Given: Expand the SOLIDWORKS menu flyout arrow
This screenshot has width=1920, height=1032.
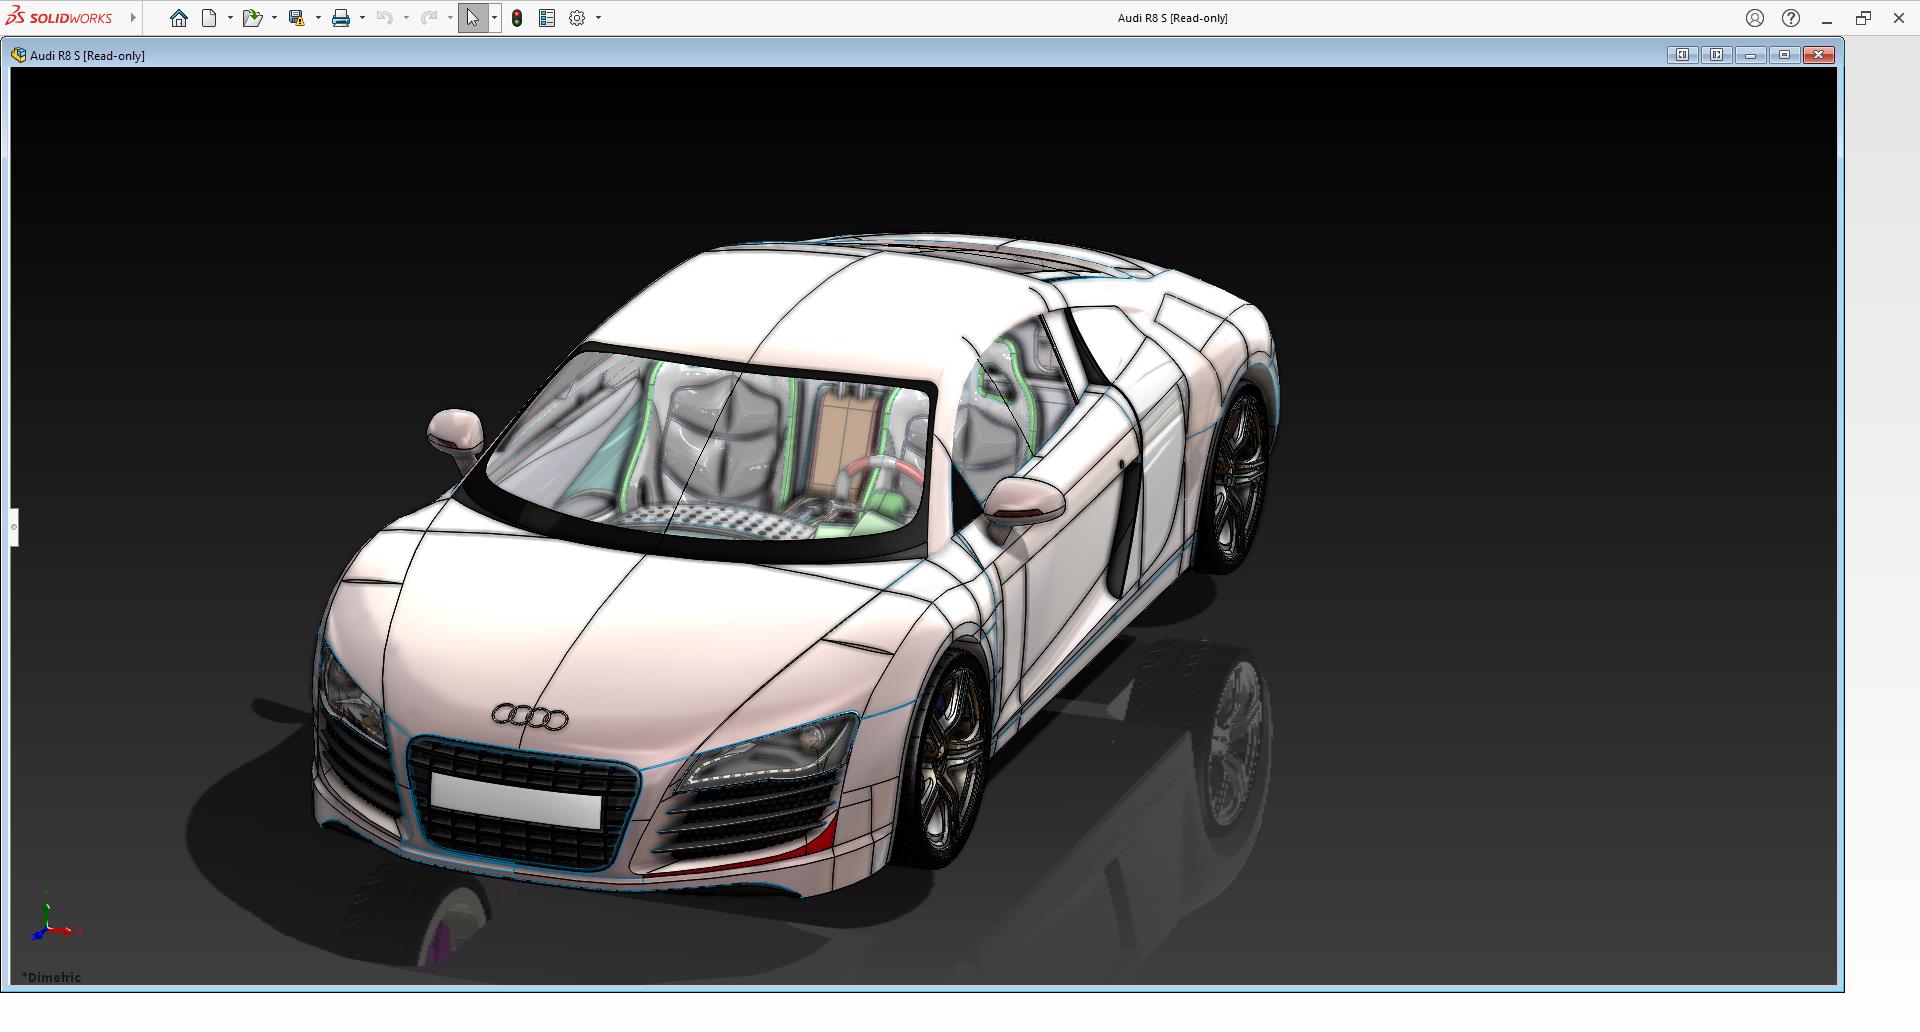Looking at the screenshot, I should click(133, 18).
